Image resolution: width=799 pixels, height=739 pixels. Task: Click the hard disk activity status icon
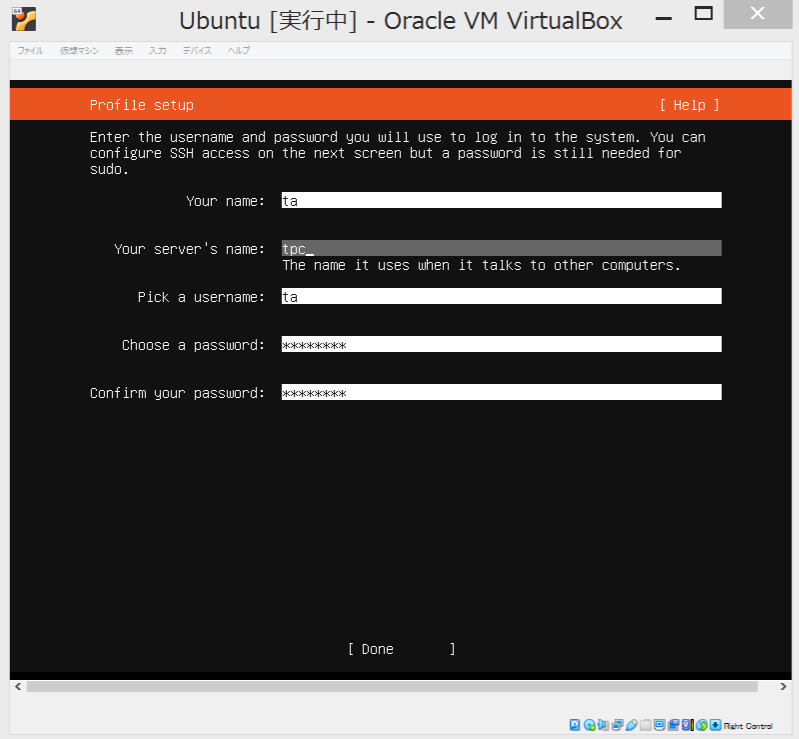(x=575, y=725)
